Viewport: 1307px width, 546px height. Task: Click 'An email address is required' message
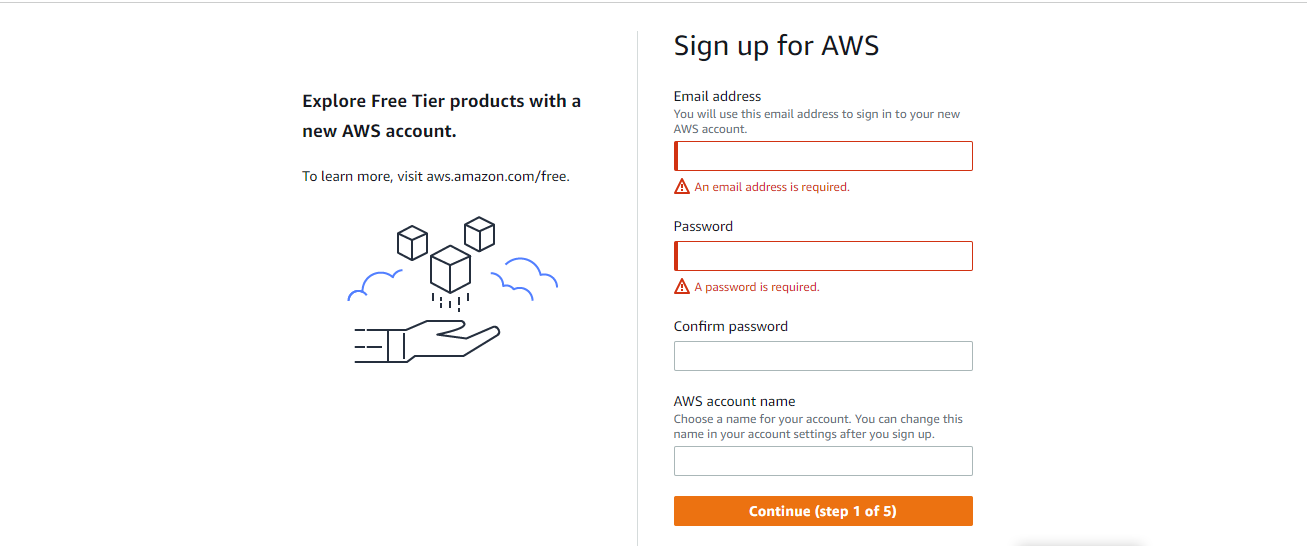772,187
